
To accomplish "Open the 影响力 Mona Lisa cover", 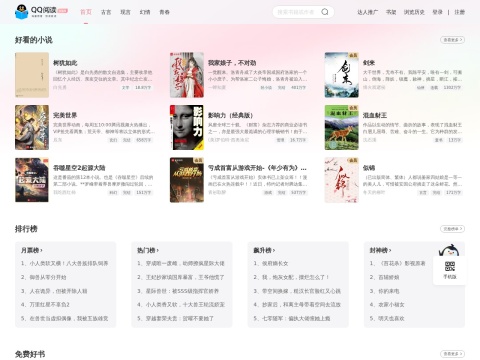I will point(187,127).
